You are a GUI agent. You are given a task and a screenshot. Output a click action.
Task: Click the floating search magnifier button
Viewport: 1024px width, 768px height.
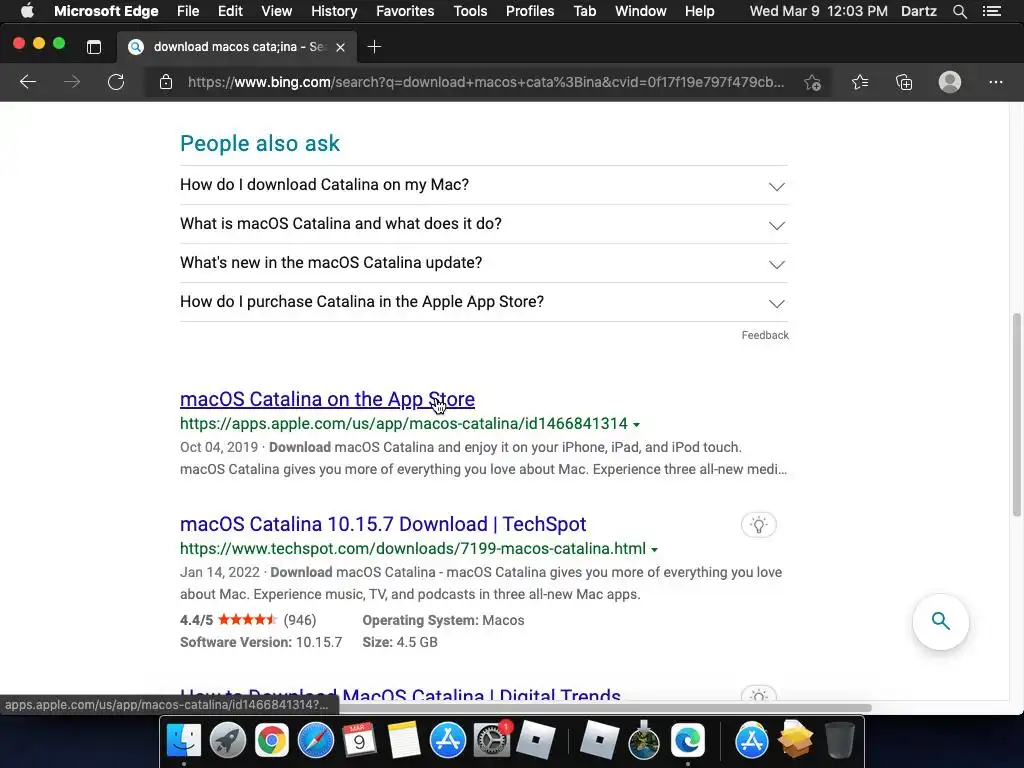940,621
